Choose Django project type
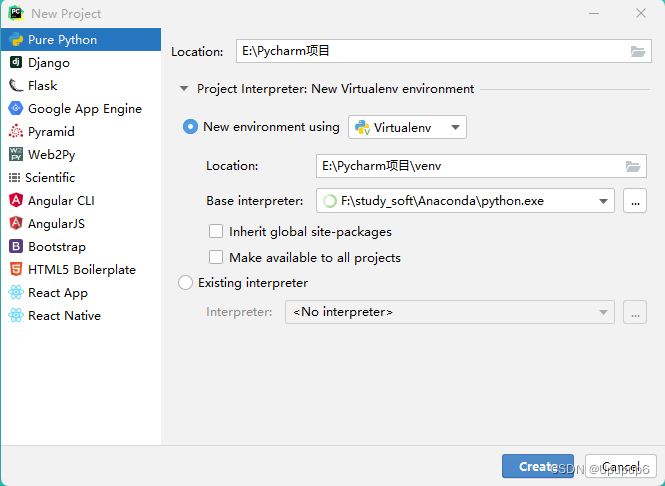The height and width of the screenshot is (486, 665). tap(81, 62)
